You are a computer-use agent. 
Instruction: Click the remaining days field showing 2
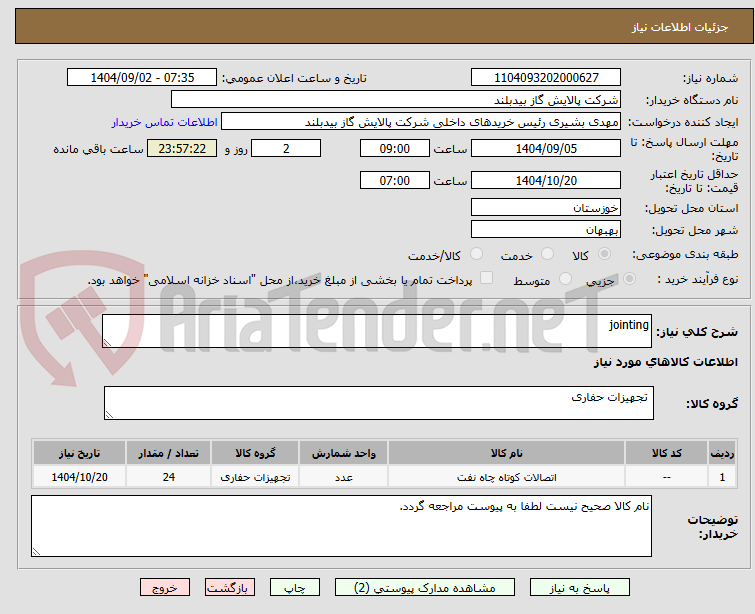(x=286, y=148)
